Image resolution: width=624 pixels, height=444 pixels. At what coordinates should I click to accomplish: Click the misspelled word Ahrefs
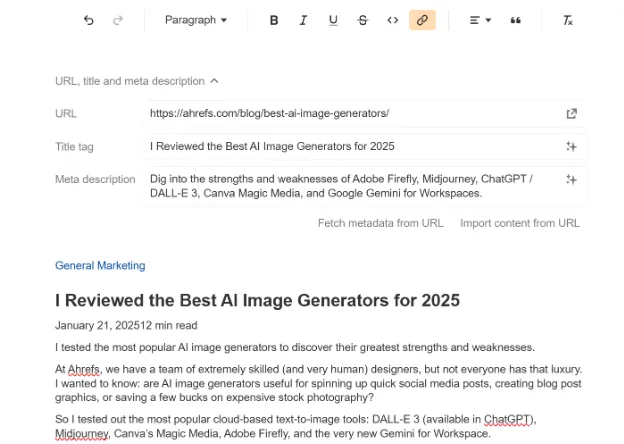coord(84,369)
